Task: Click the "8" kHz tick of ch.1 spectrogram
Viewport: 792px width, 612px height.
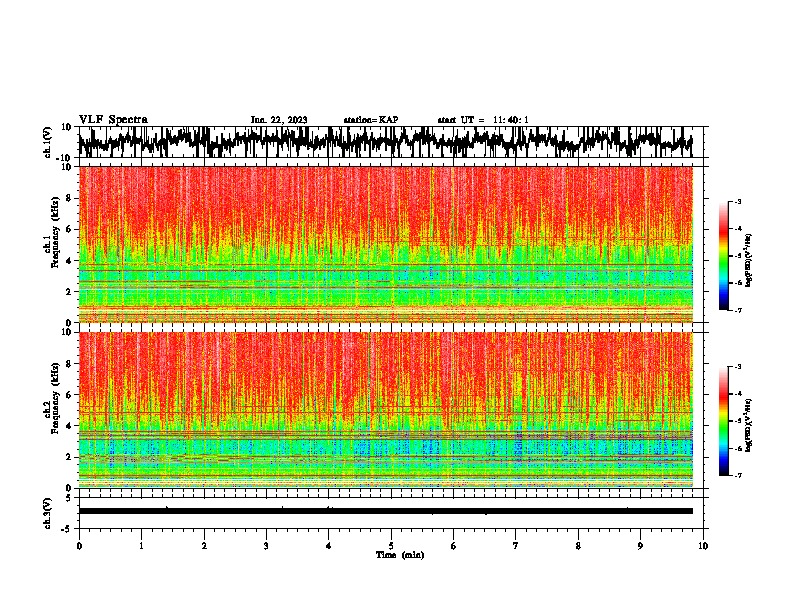Action: click(69, 198)
